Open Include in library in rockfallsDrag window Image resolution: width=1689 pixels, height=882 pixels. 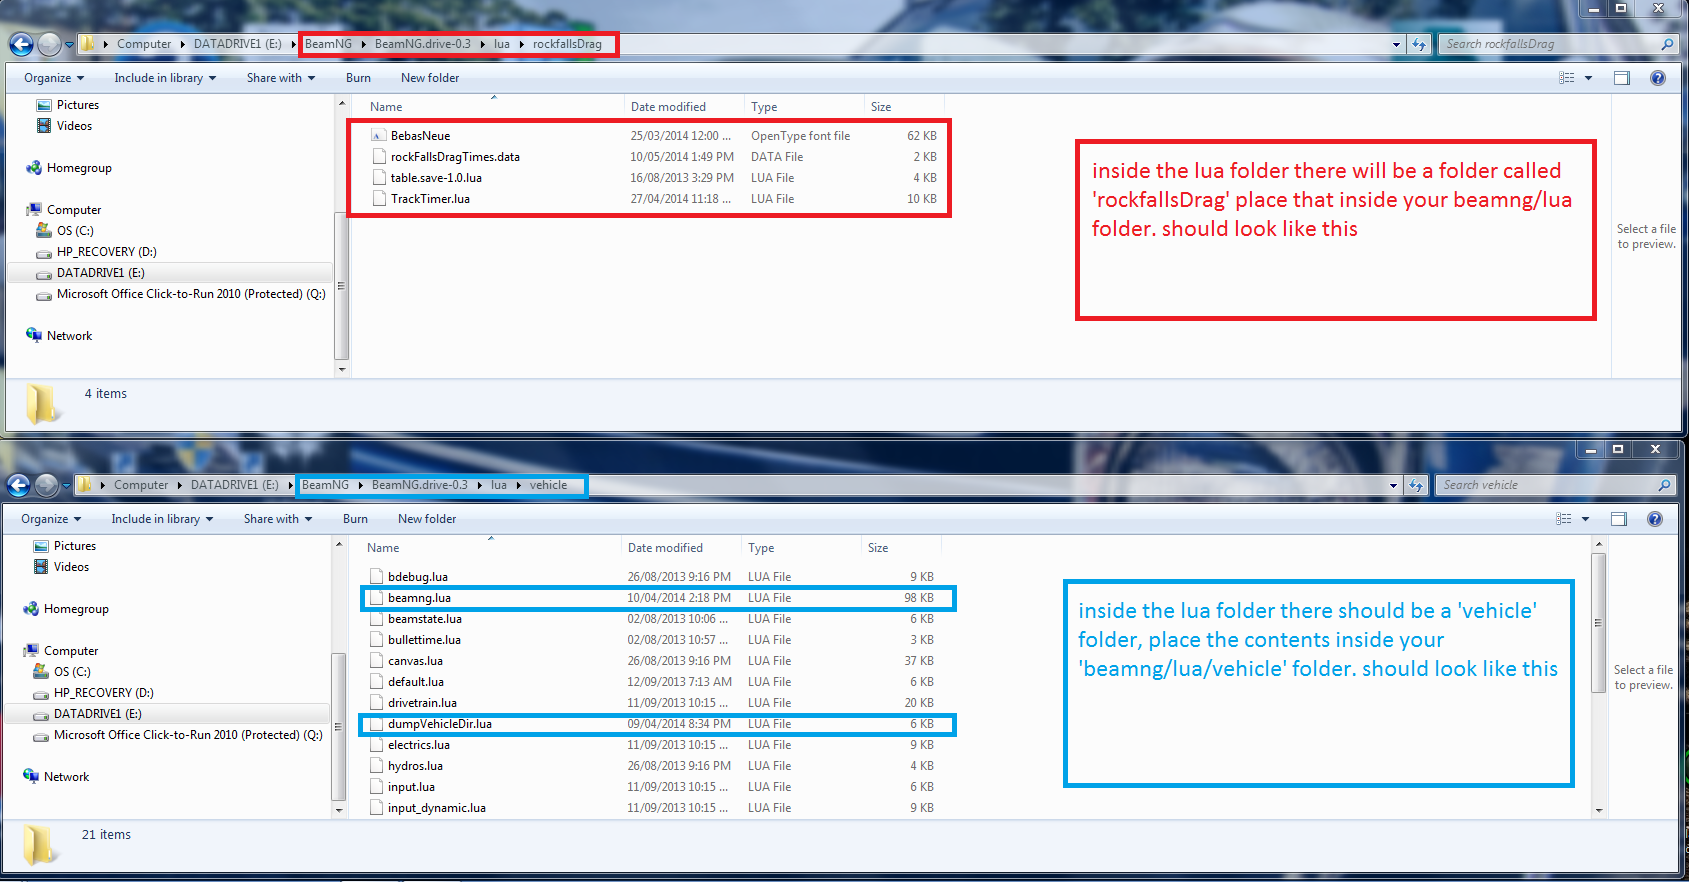165,78
